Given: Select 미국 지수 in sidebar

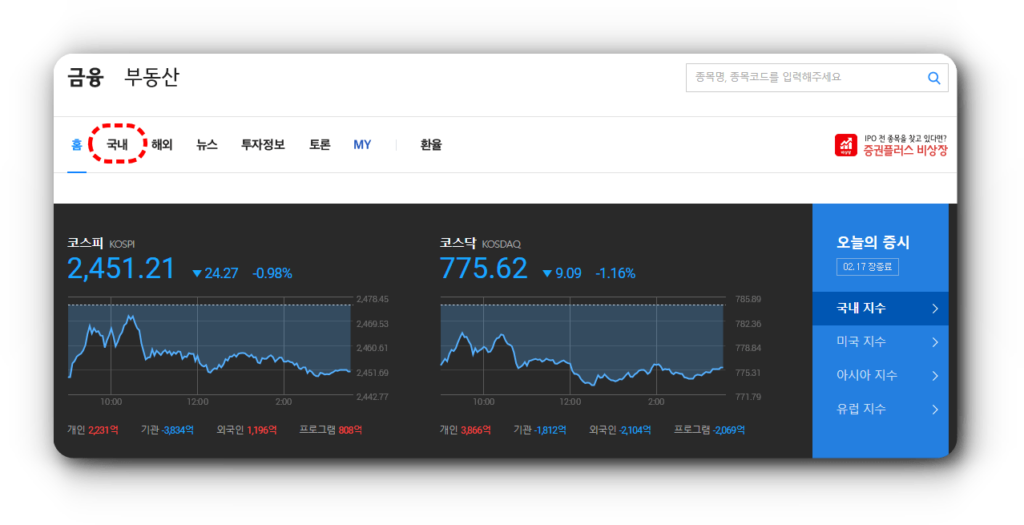Looking at the screenshot, I should [x=880, y=342].
